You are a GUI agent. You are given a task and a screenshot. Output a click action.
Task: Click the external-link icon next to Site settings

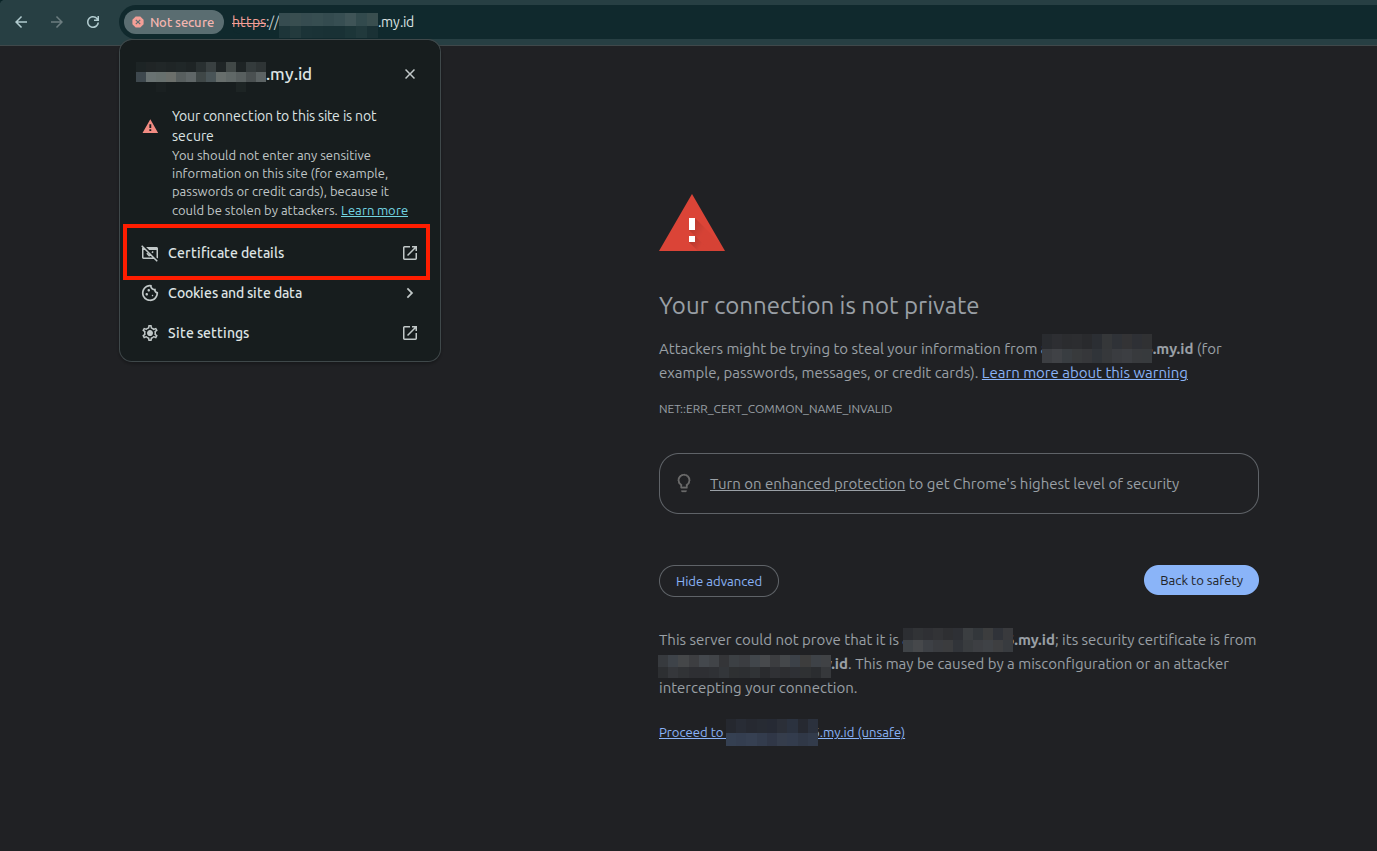[410, 333]
